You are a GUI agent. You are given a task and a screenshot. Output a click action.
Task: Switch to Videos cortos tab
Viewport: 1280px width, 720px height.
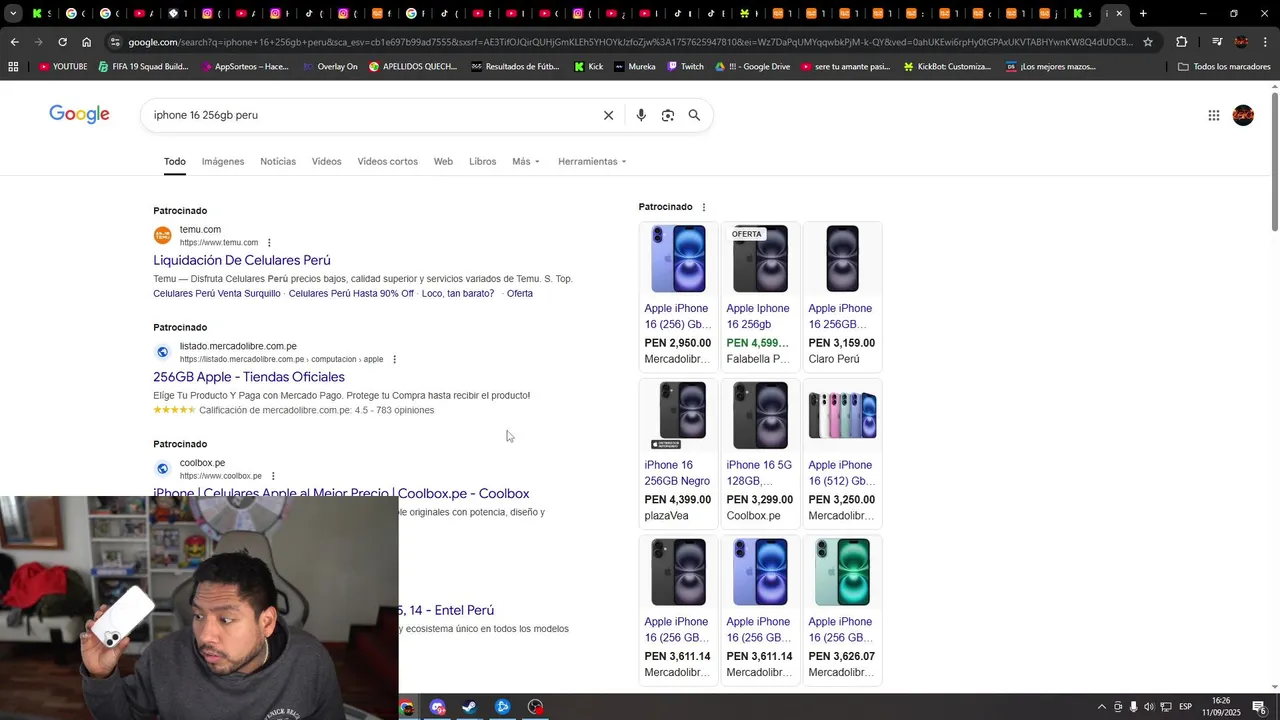[388, 161]
